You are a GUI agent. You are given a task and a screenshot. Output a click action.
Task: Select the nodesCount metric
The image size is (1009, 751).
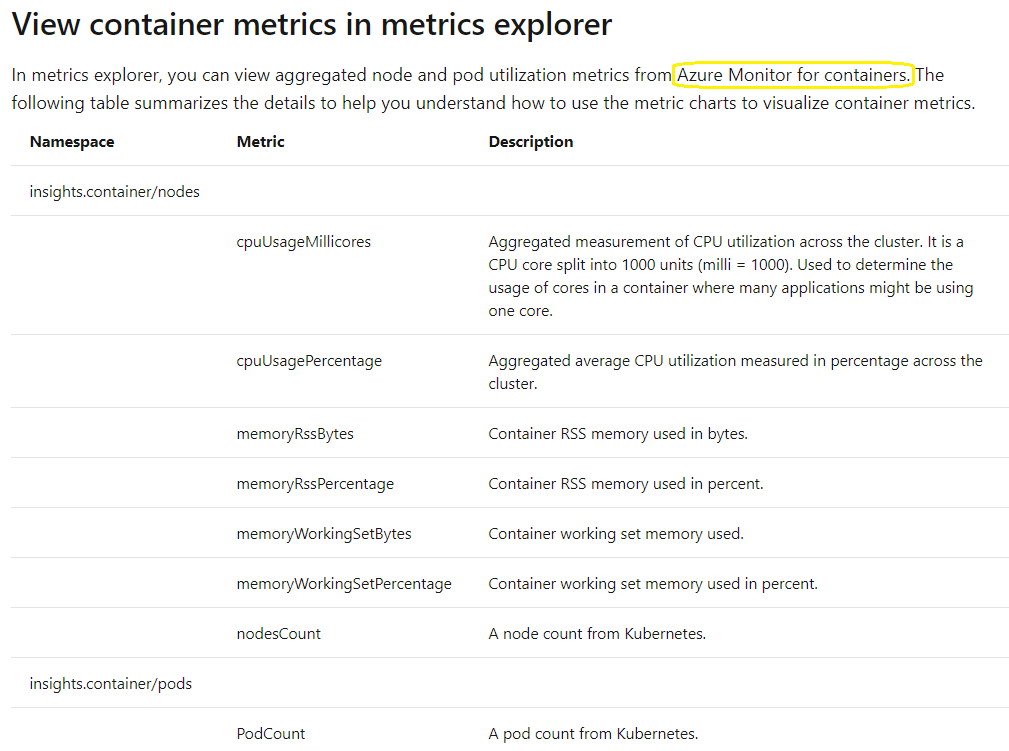(x=278, y=633)
